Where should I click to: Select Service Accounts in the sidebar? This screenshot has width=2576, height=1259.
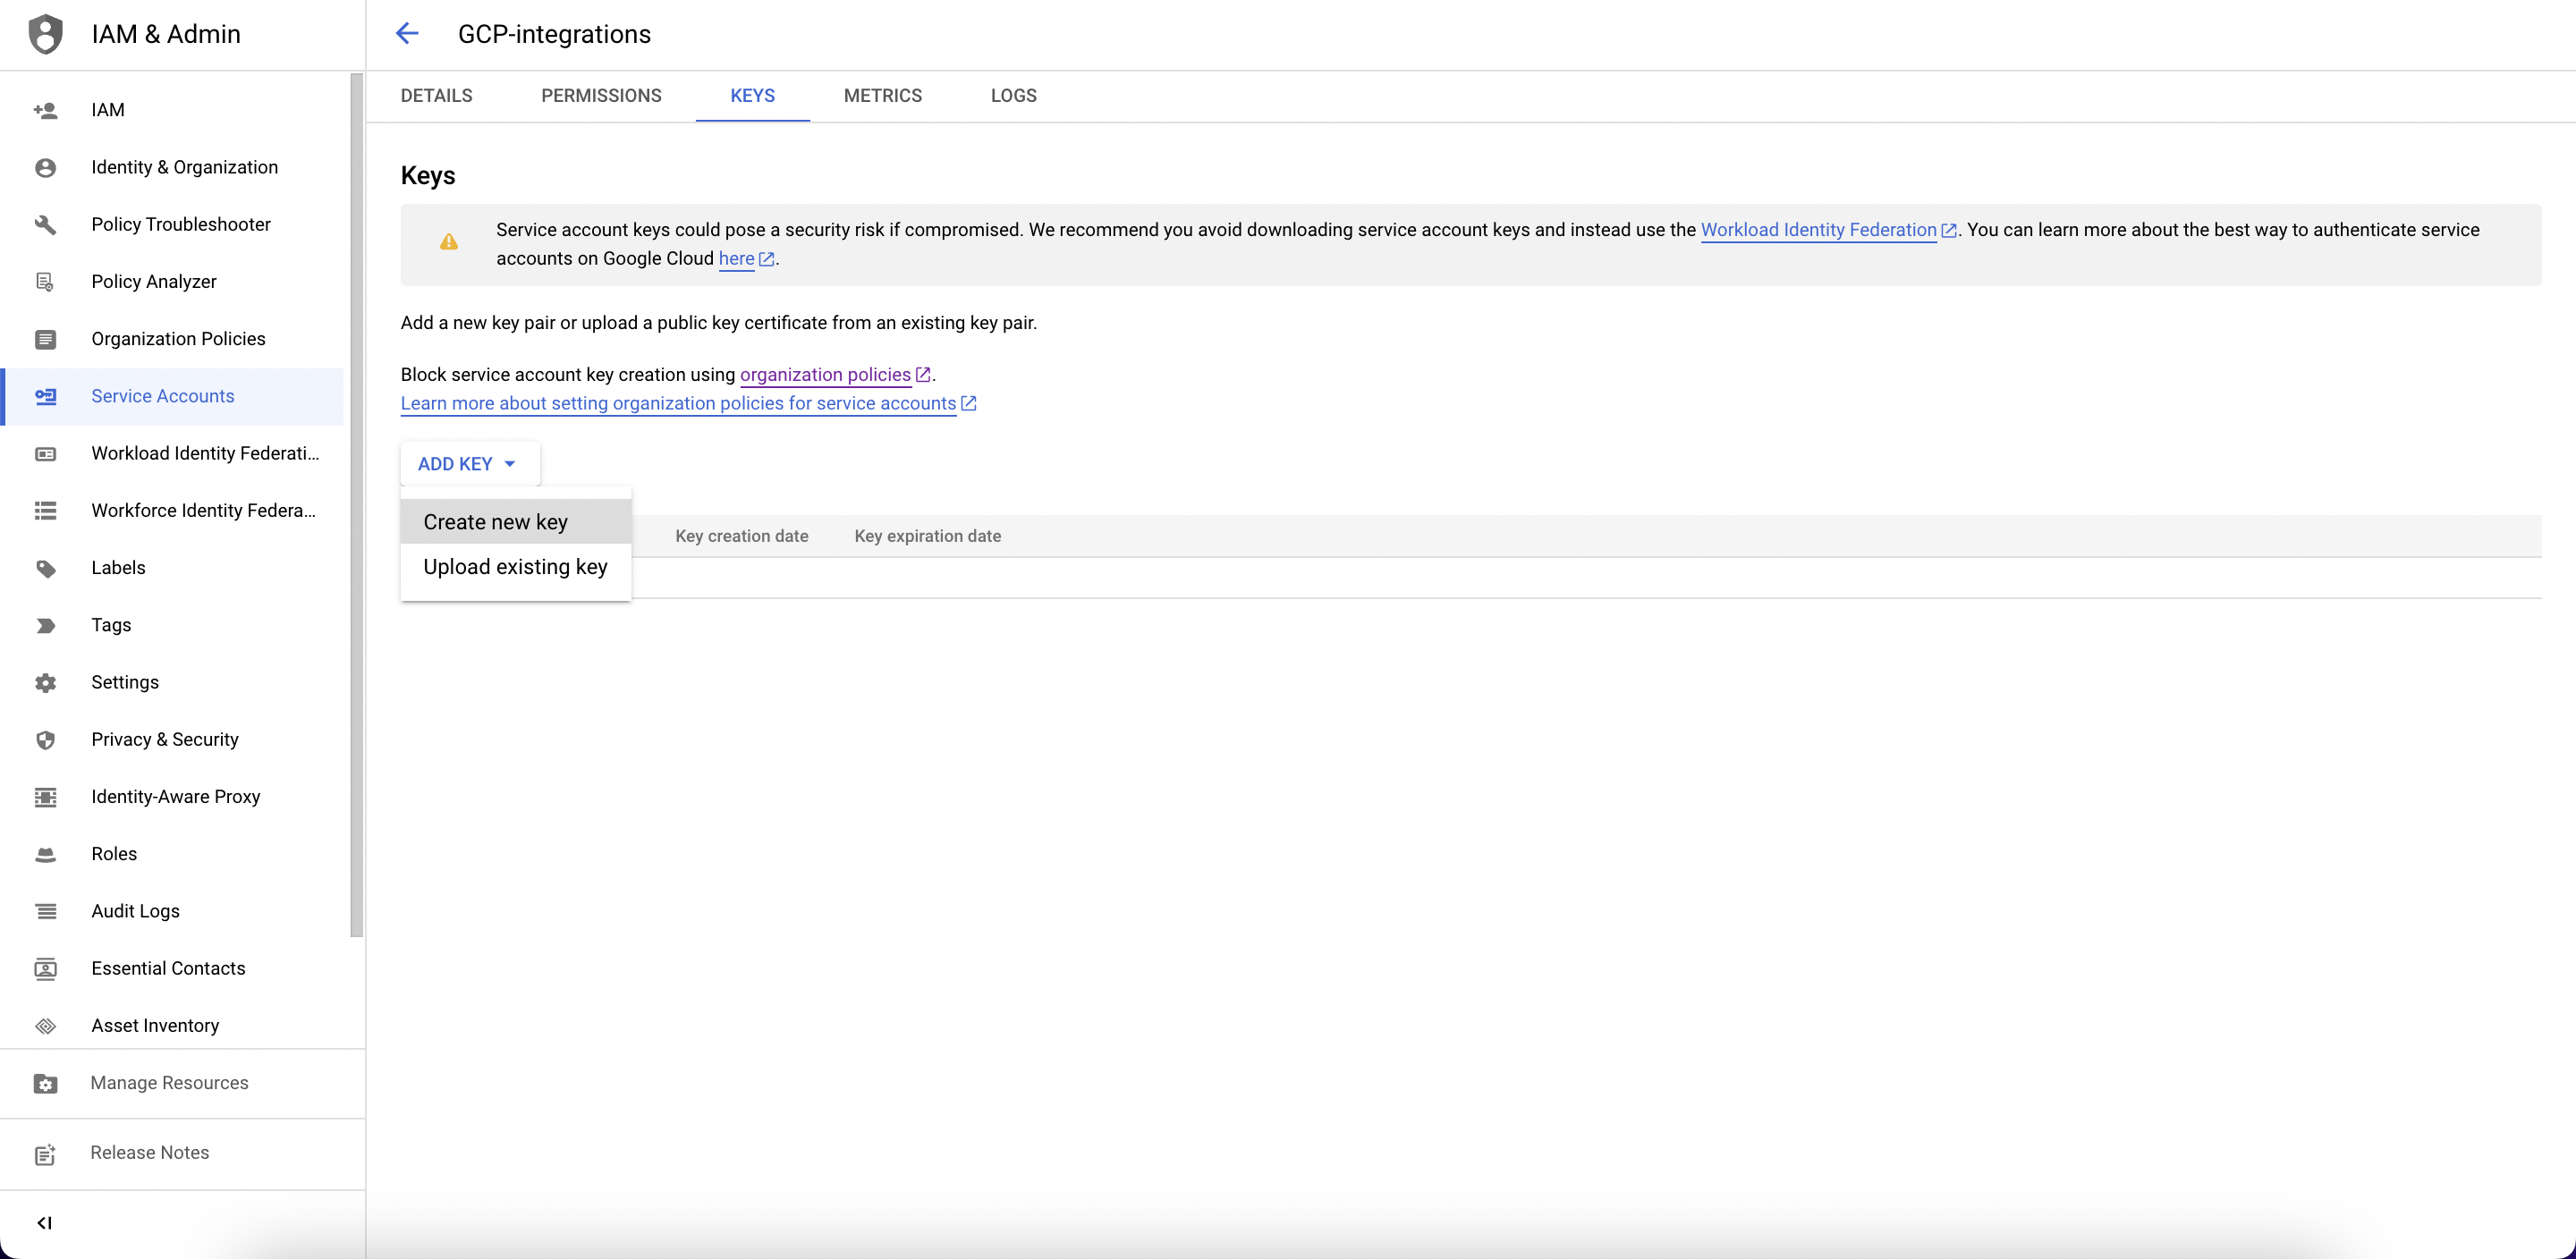click(172, 396)
